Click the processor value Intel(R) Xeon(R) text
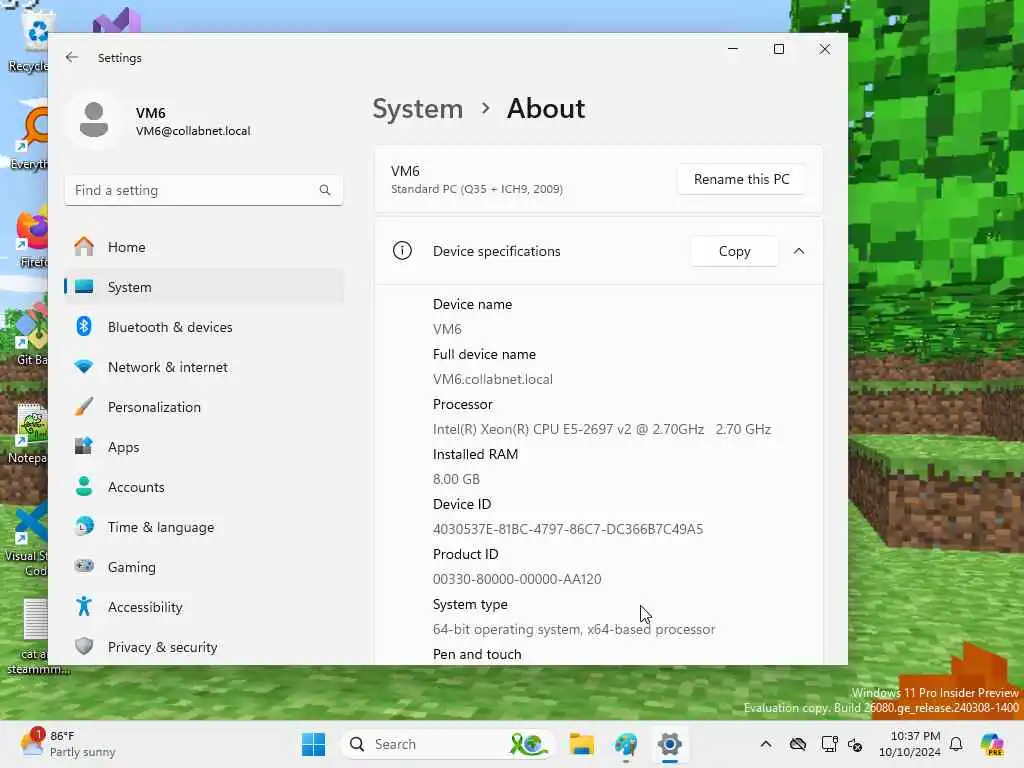This screenshot has width=1024, height=768. tap(601, 429)
